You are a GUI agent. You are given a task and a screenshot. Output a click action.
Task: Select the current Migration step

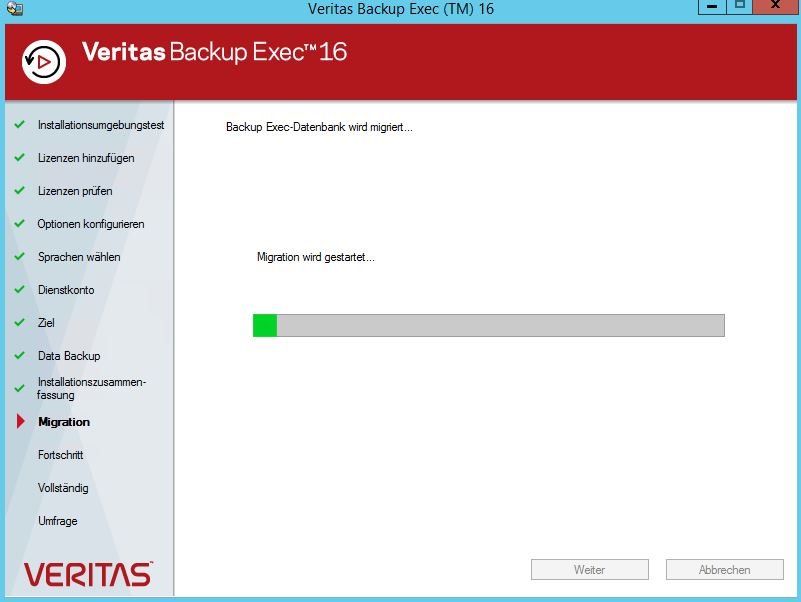64,422
